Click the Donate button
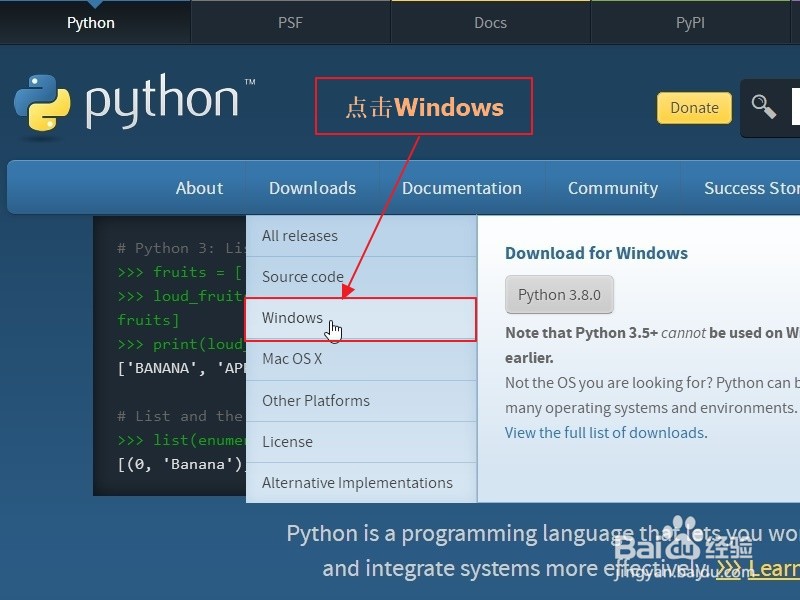Image resolution: width=800 pixels, height=600 pixels. (x=694, y=107)
